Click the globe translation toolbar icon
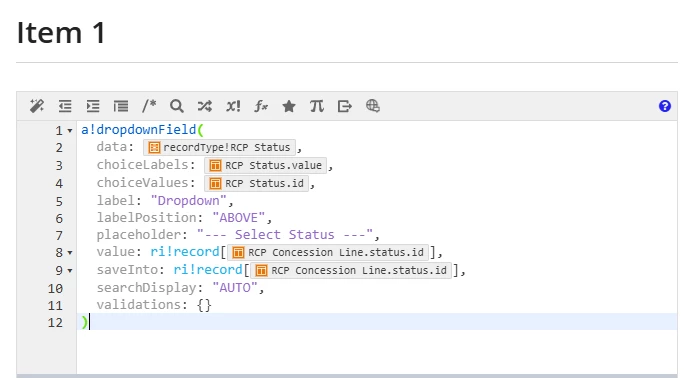The image size is (699, 378). 373,106
